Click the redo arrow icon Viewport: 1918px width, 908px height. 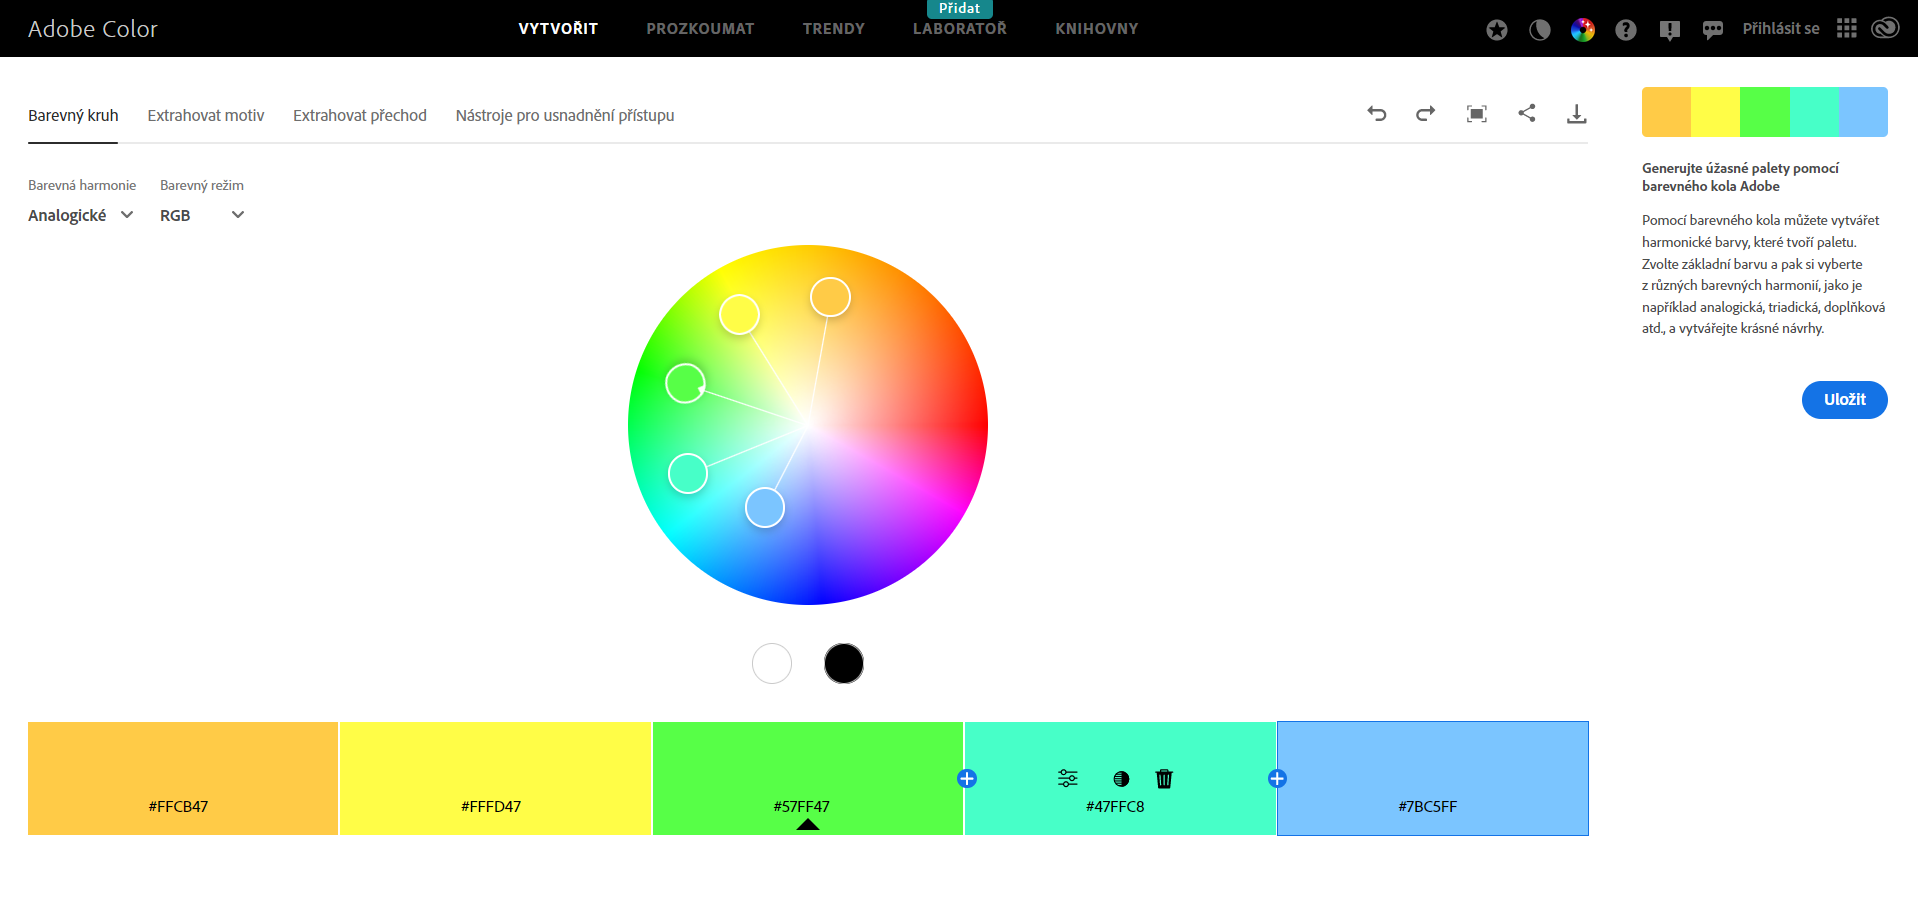tap(1425, 114)
